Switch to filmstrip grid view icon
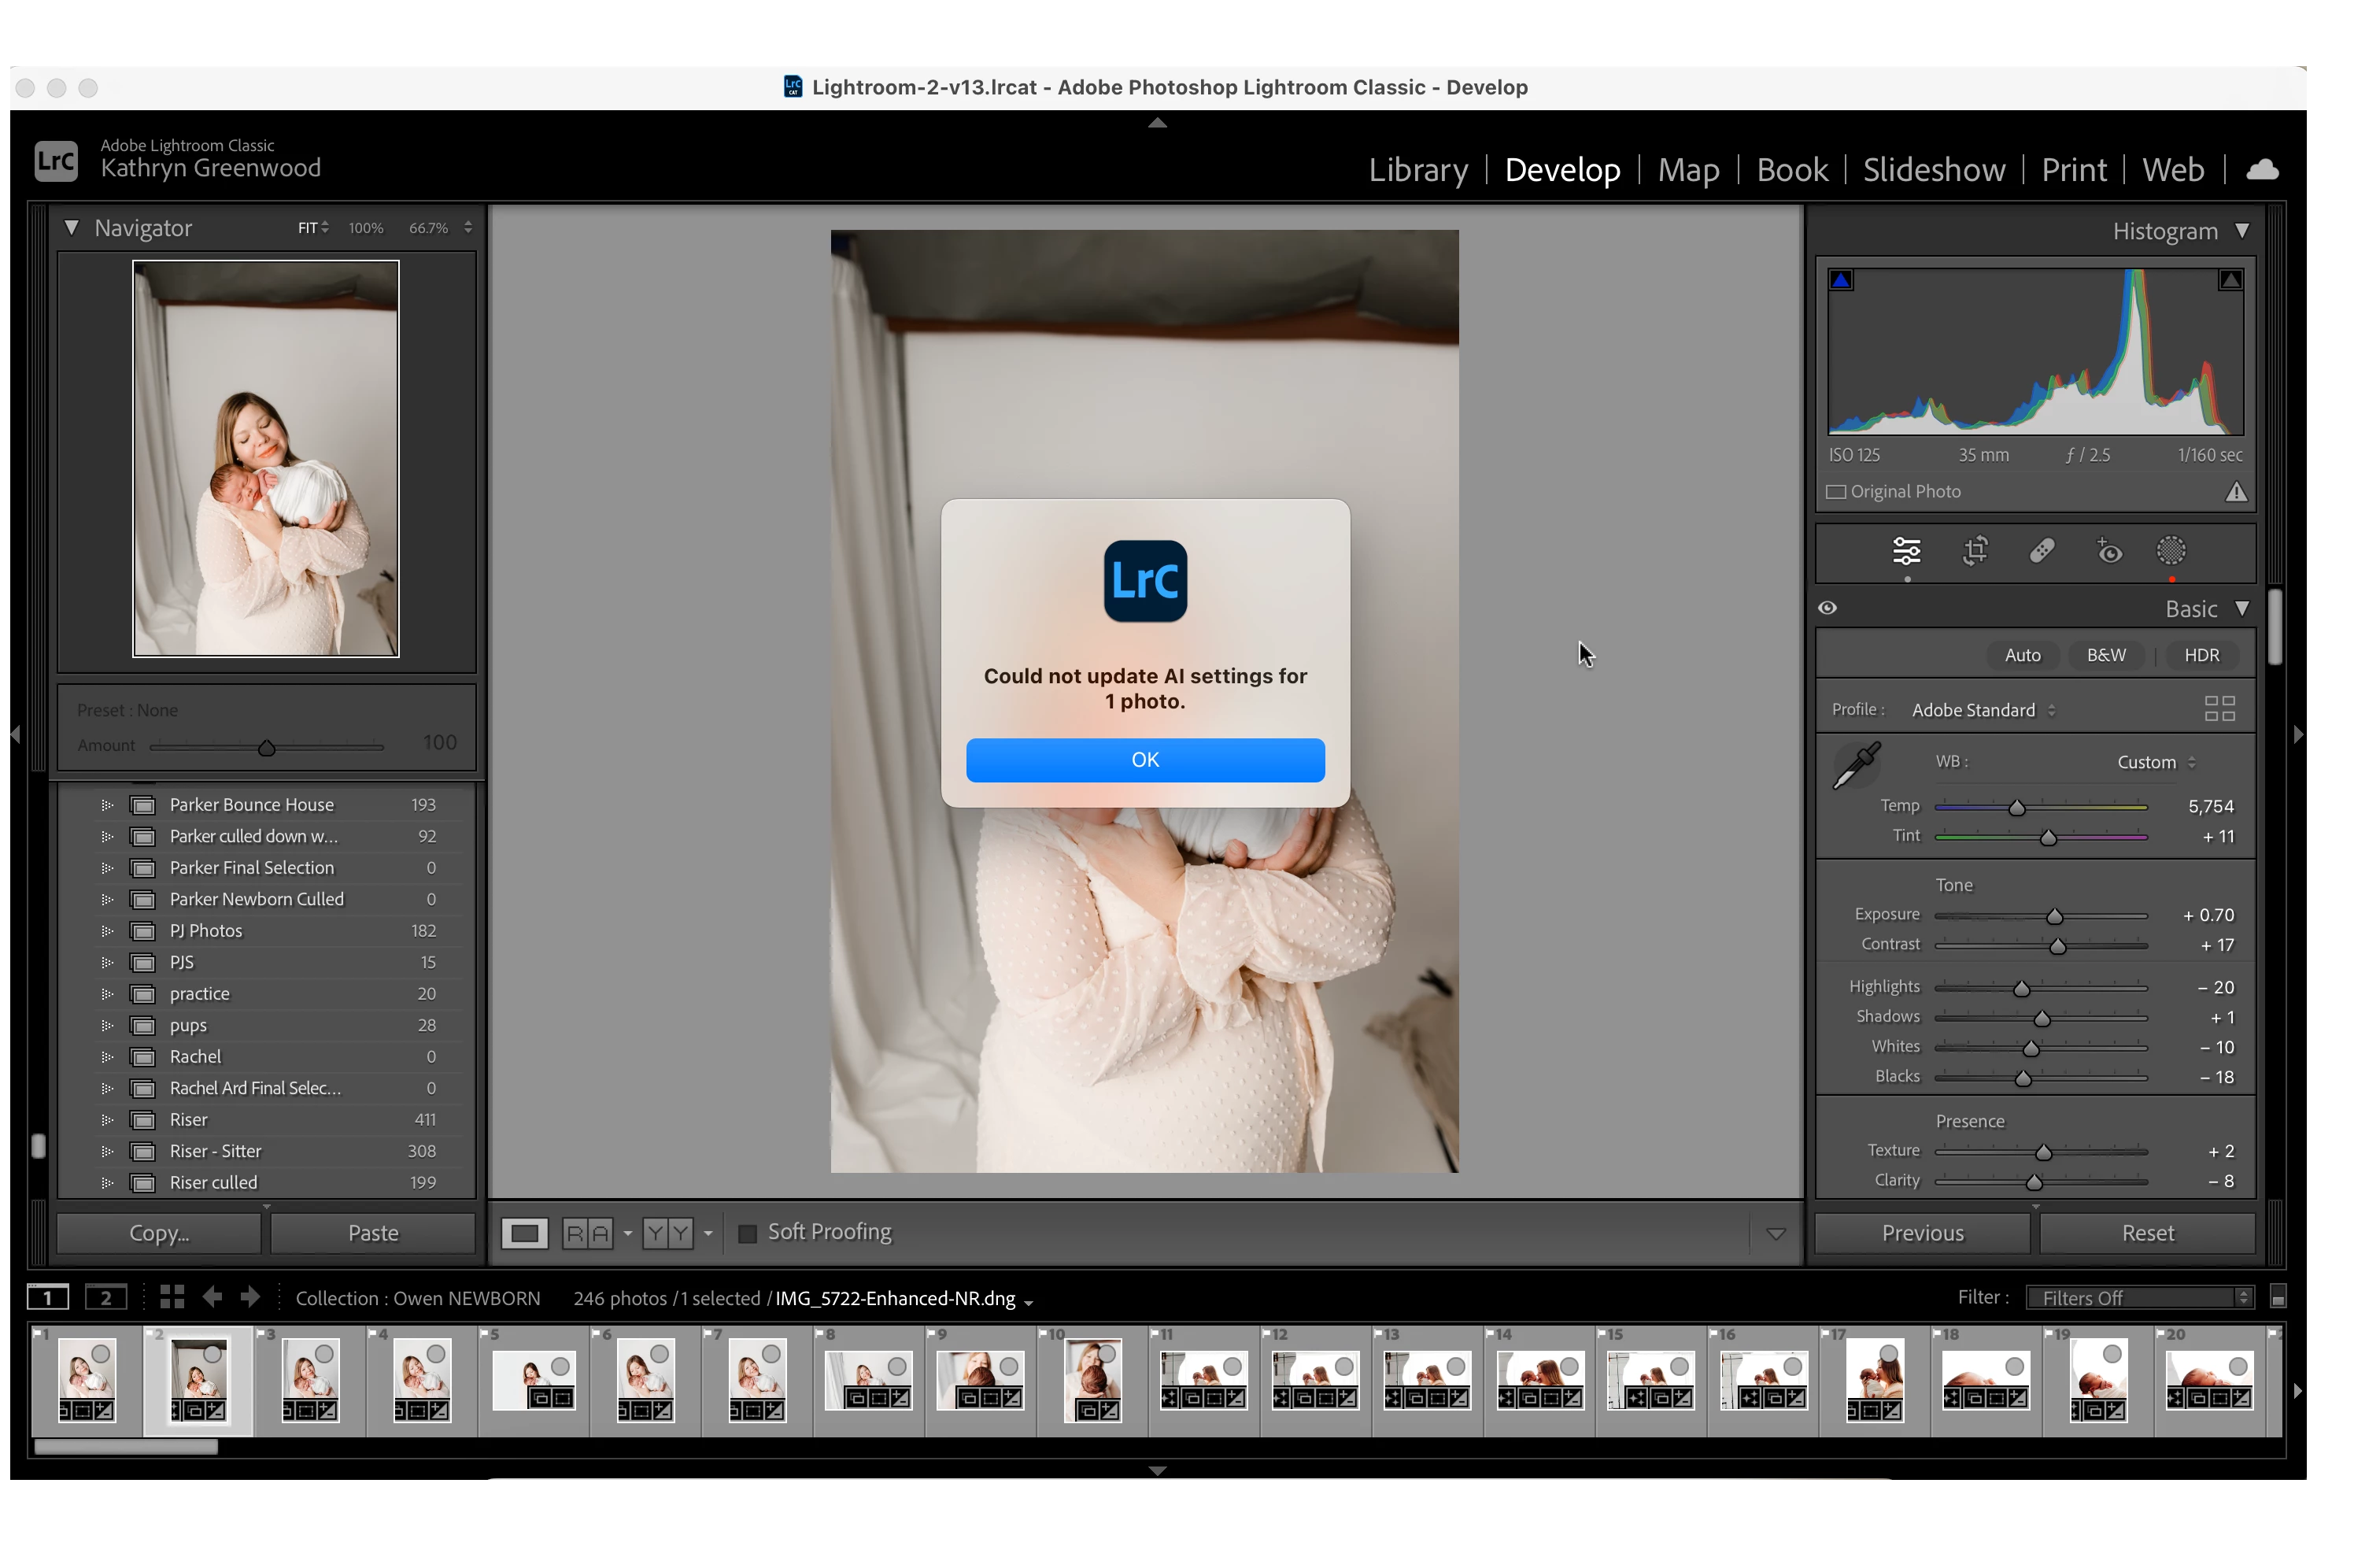The image size is (2380, 1546). 172,1297
